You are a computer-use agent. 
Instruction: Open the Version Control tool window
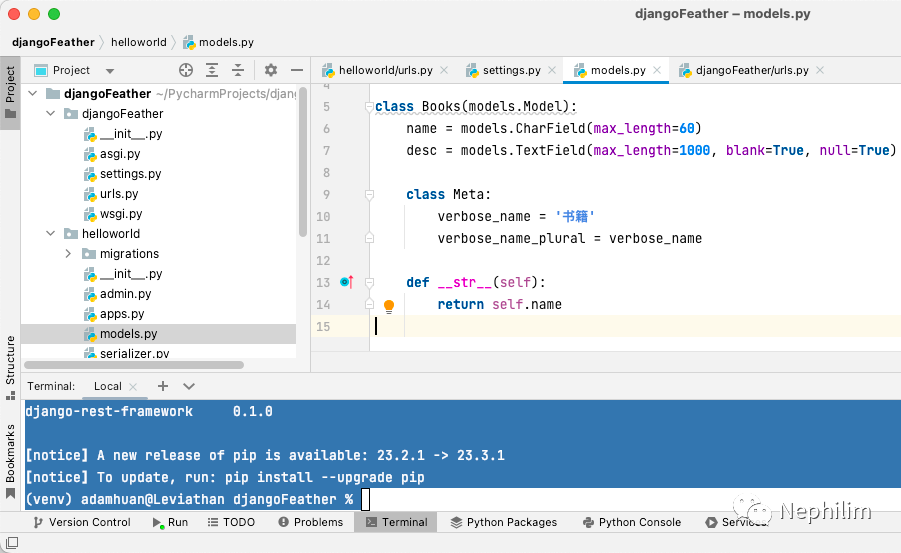82,522
